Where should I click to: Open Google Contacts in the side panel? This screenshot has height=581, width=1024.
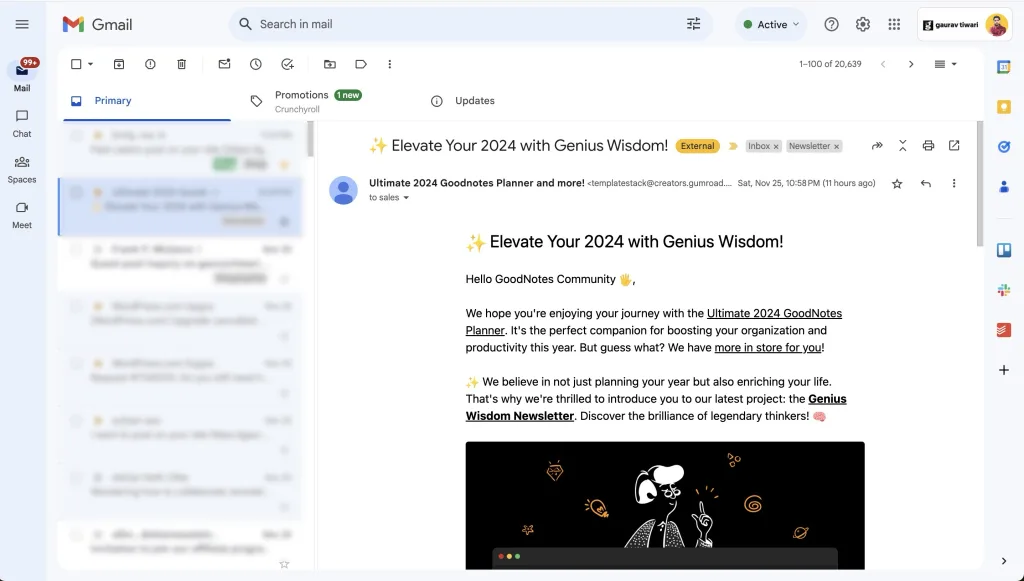[1004, 185]
